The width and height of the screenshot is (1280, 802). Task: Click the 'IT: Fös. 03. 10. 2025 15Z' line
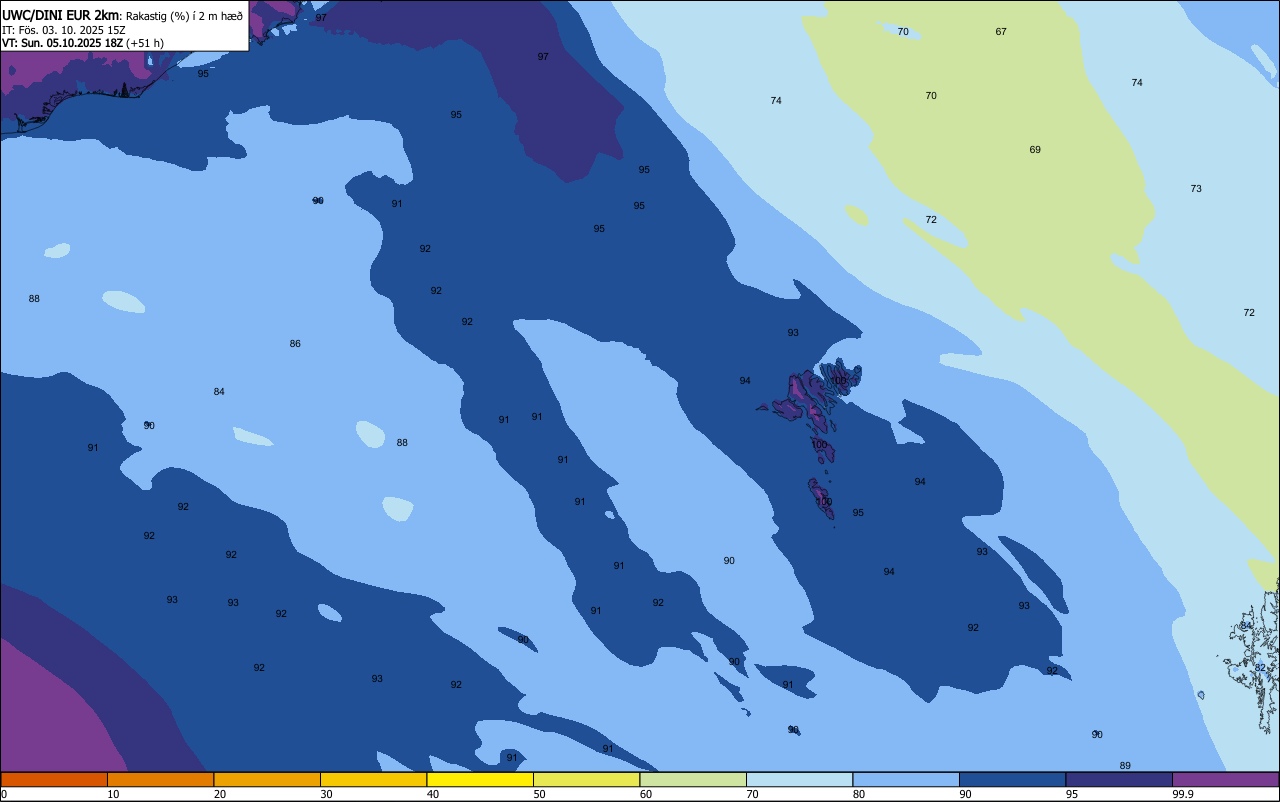coord(64,29)
